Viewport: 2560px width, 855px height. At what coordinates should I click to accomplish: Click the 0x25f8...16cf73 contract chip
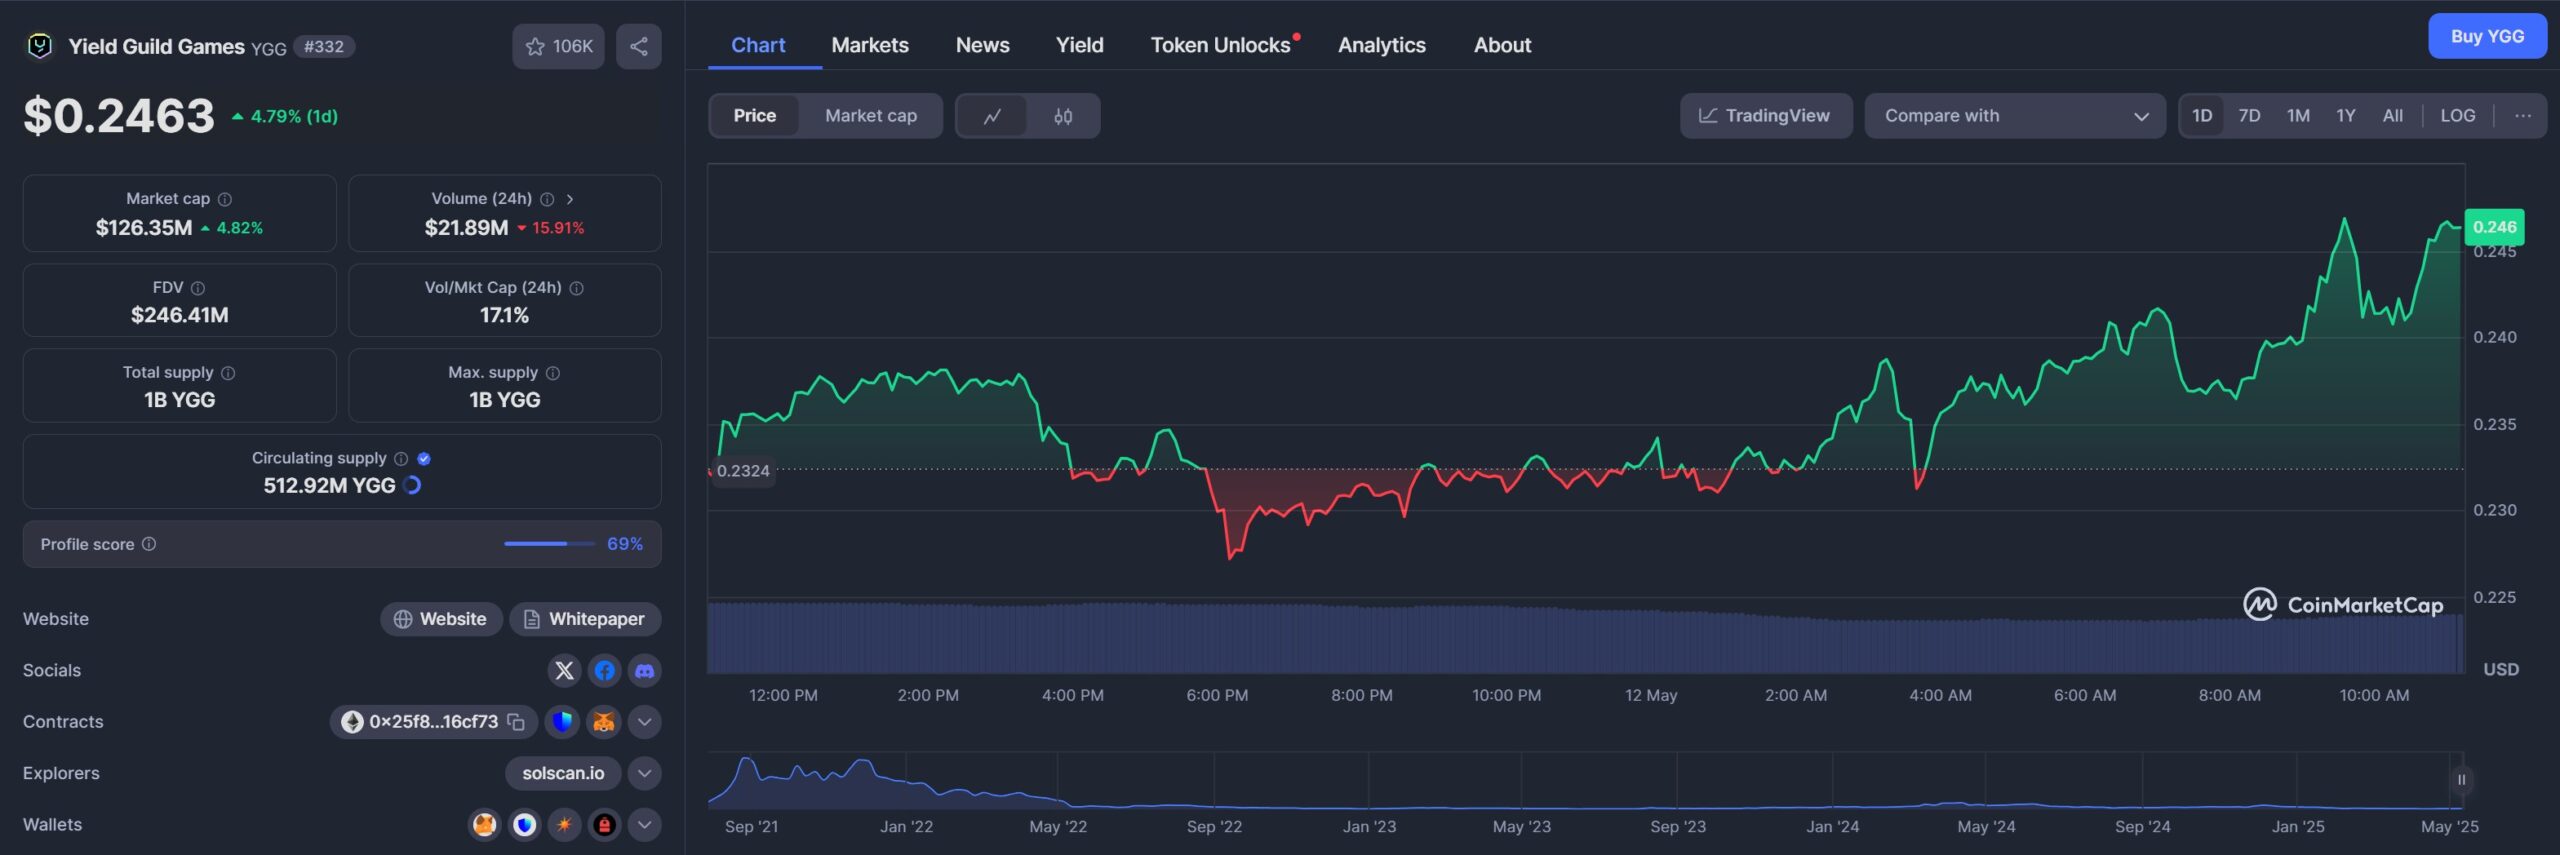434,722
